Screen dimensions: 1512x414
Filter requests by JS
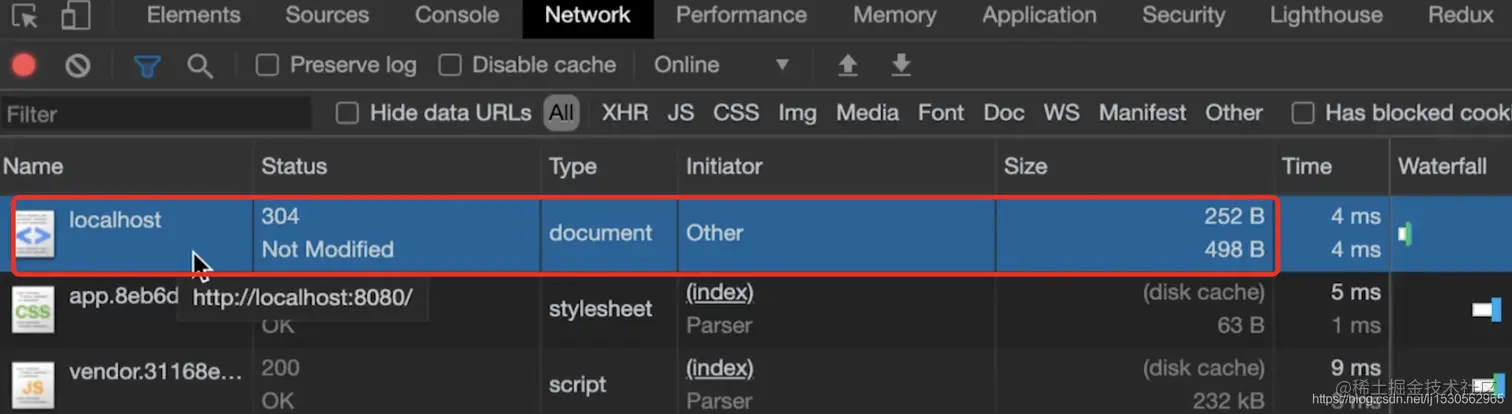pyautogui.click(x=681, y=113)
